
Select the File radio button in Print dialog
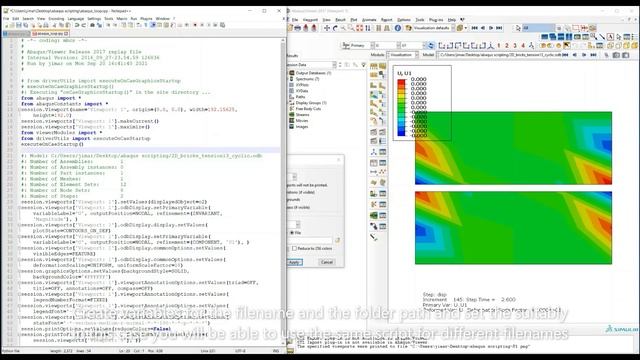point(292,233)
